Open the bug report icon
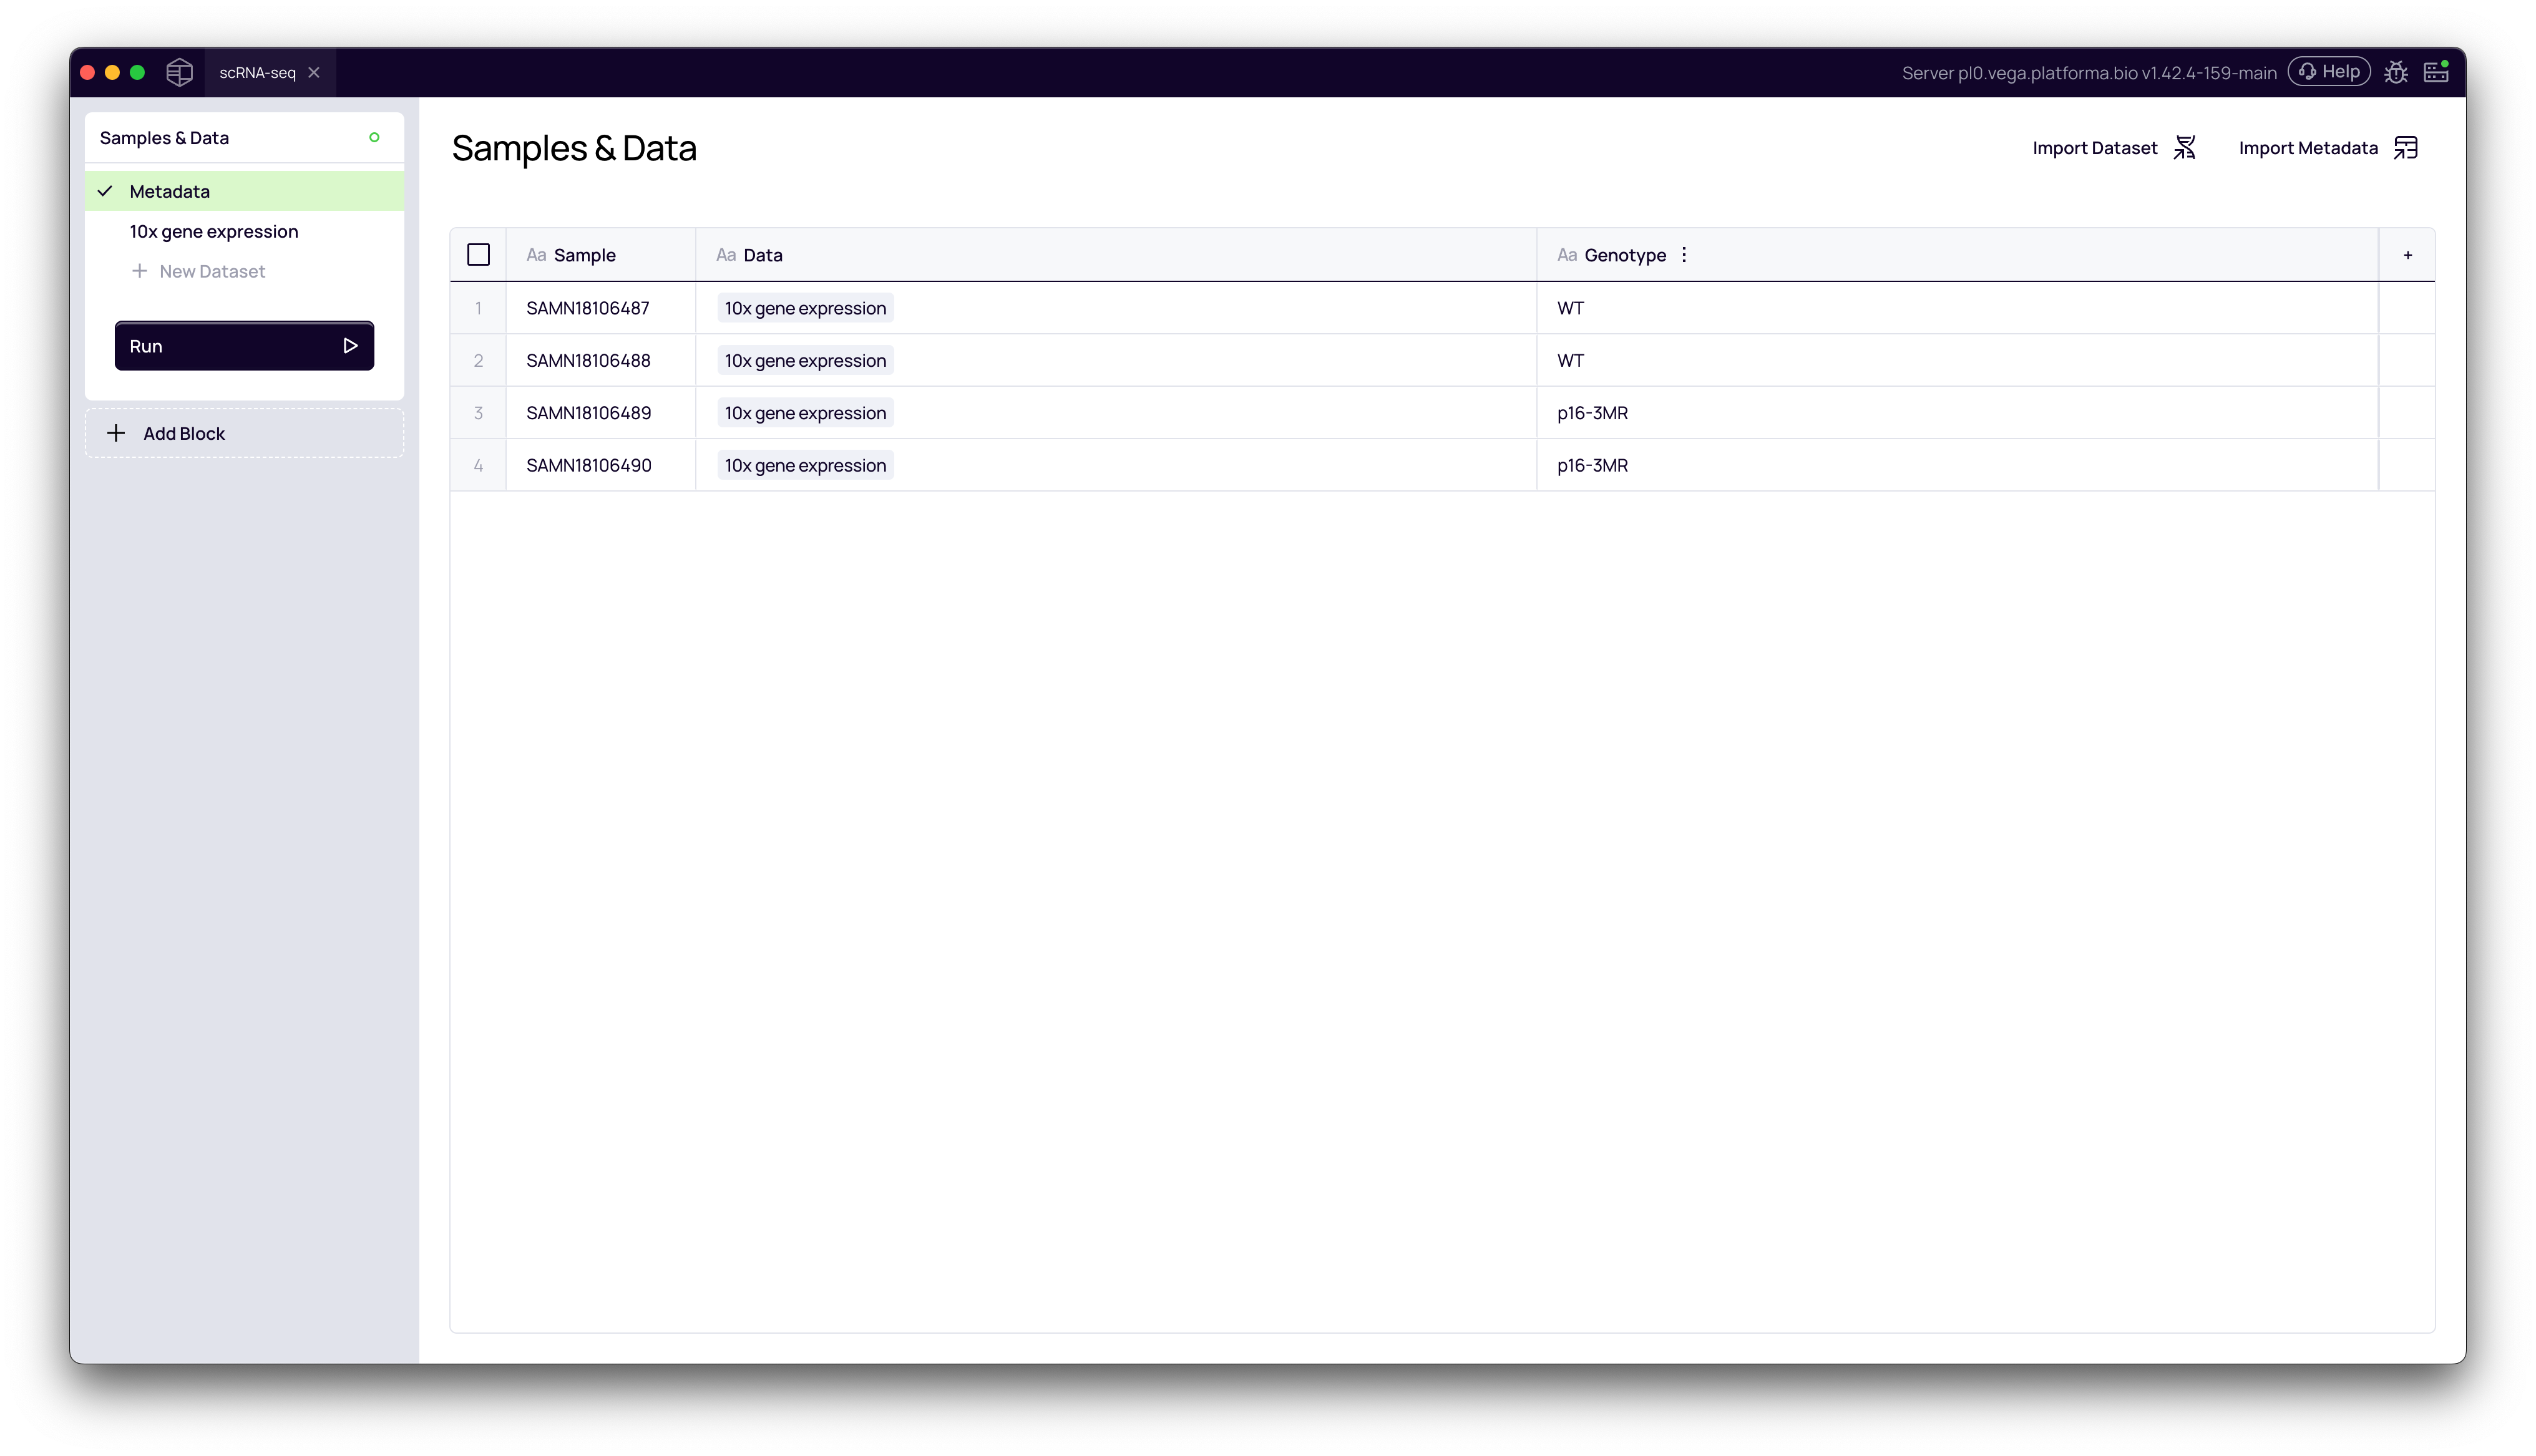This screenshot has width=2536, height=1456. click(x=2395, y=72)
